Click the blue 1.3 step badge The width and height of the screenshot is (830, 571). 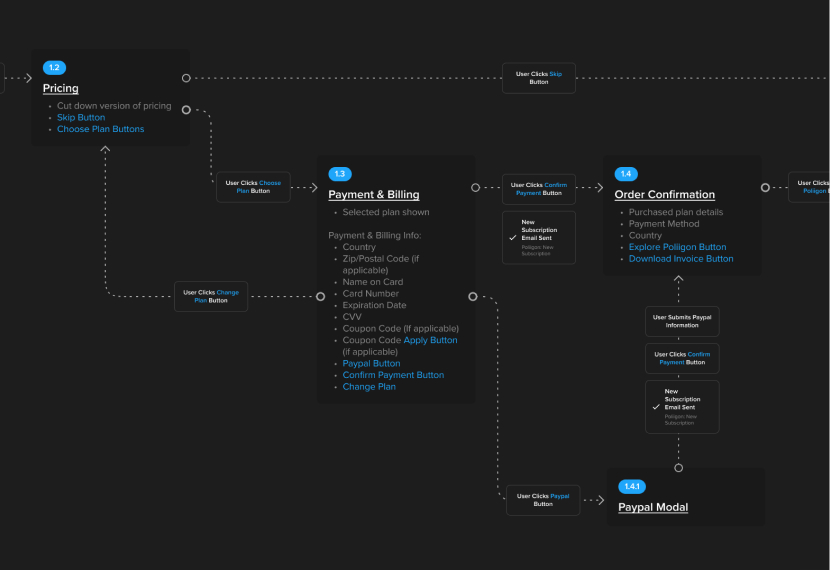(340, 174)
